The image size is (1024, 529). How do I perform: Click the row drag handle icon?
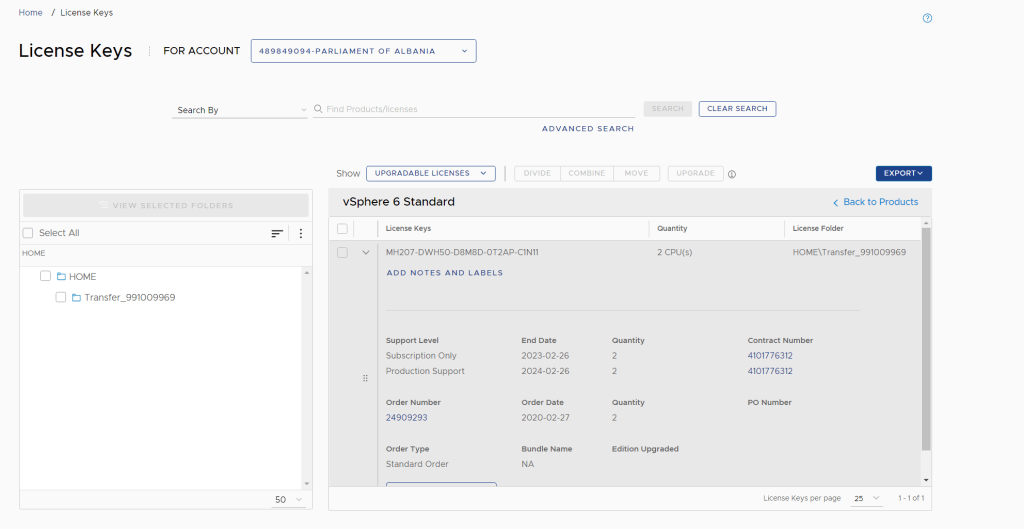pos(365,378)
